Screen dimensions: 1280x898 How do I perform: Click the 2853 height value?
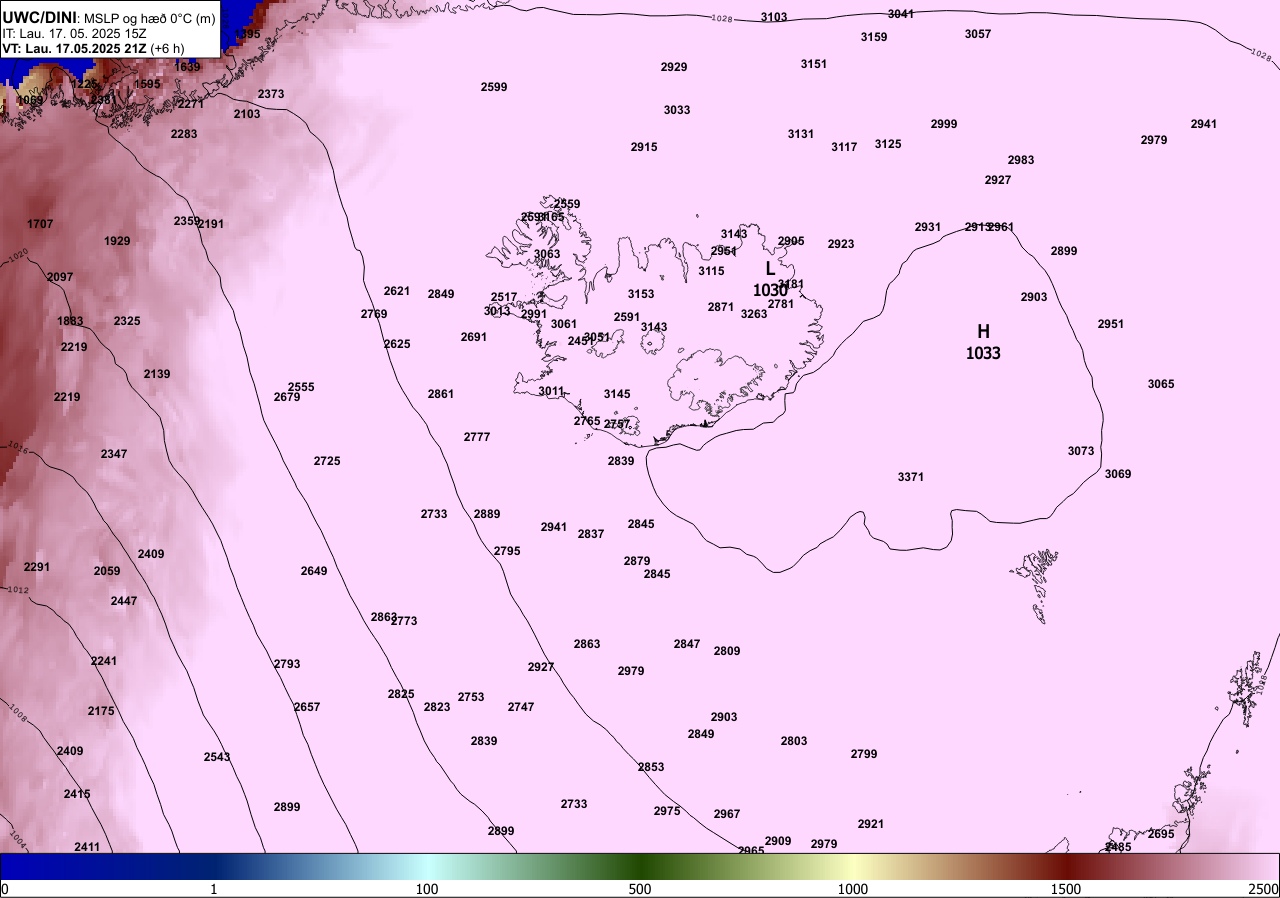point(651,767)
